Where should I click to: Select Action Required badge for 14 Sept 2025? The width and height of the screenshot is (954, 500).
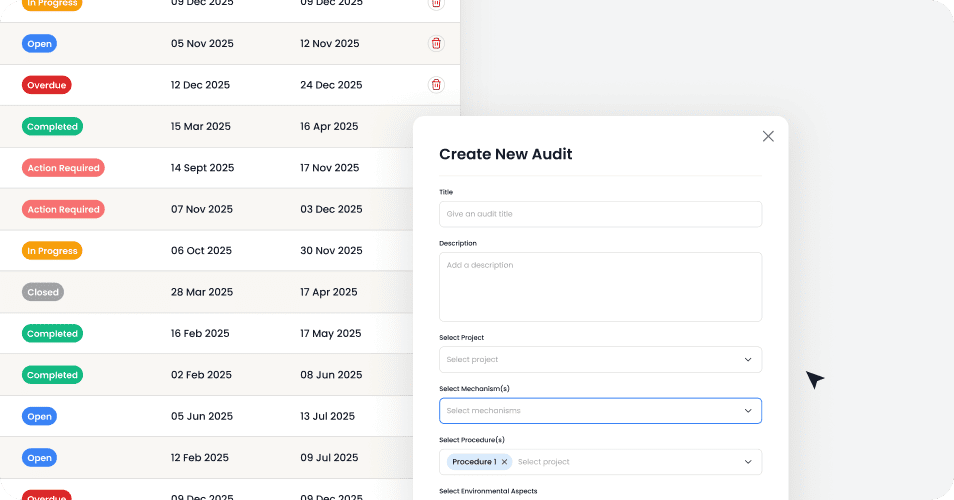(63, 168)
